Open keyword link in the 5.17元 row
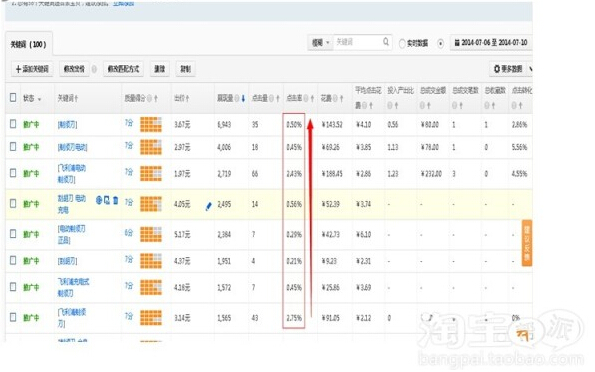595x372 pixels. (x=71, y=234)
